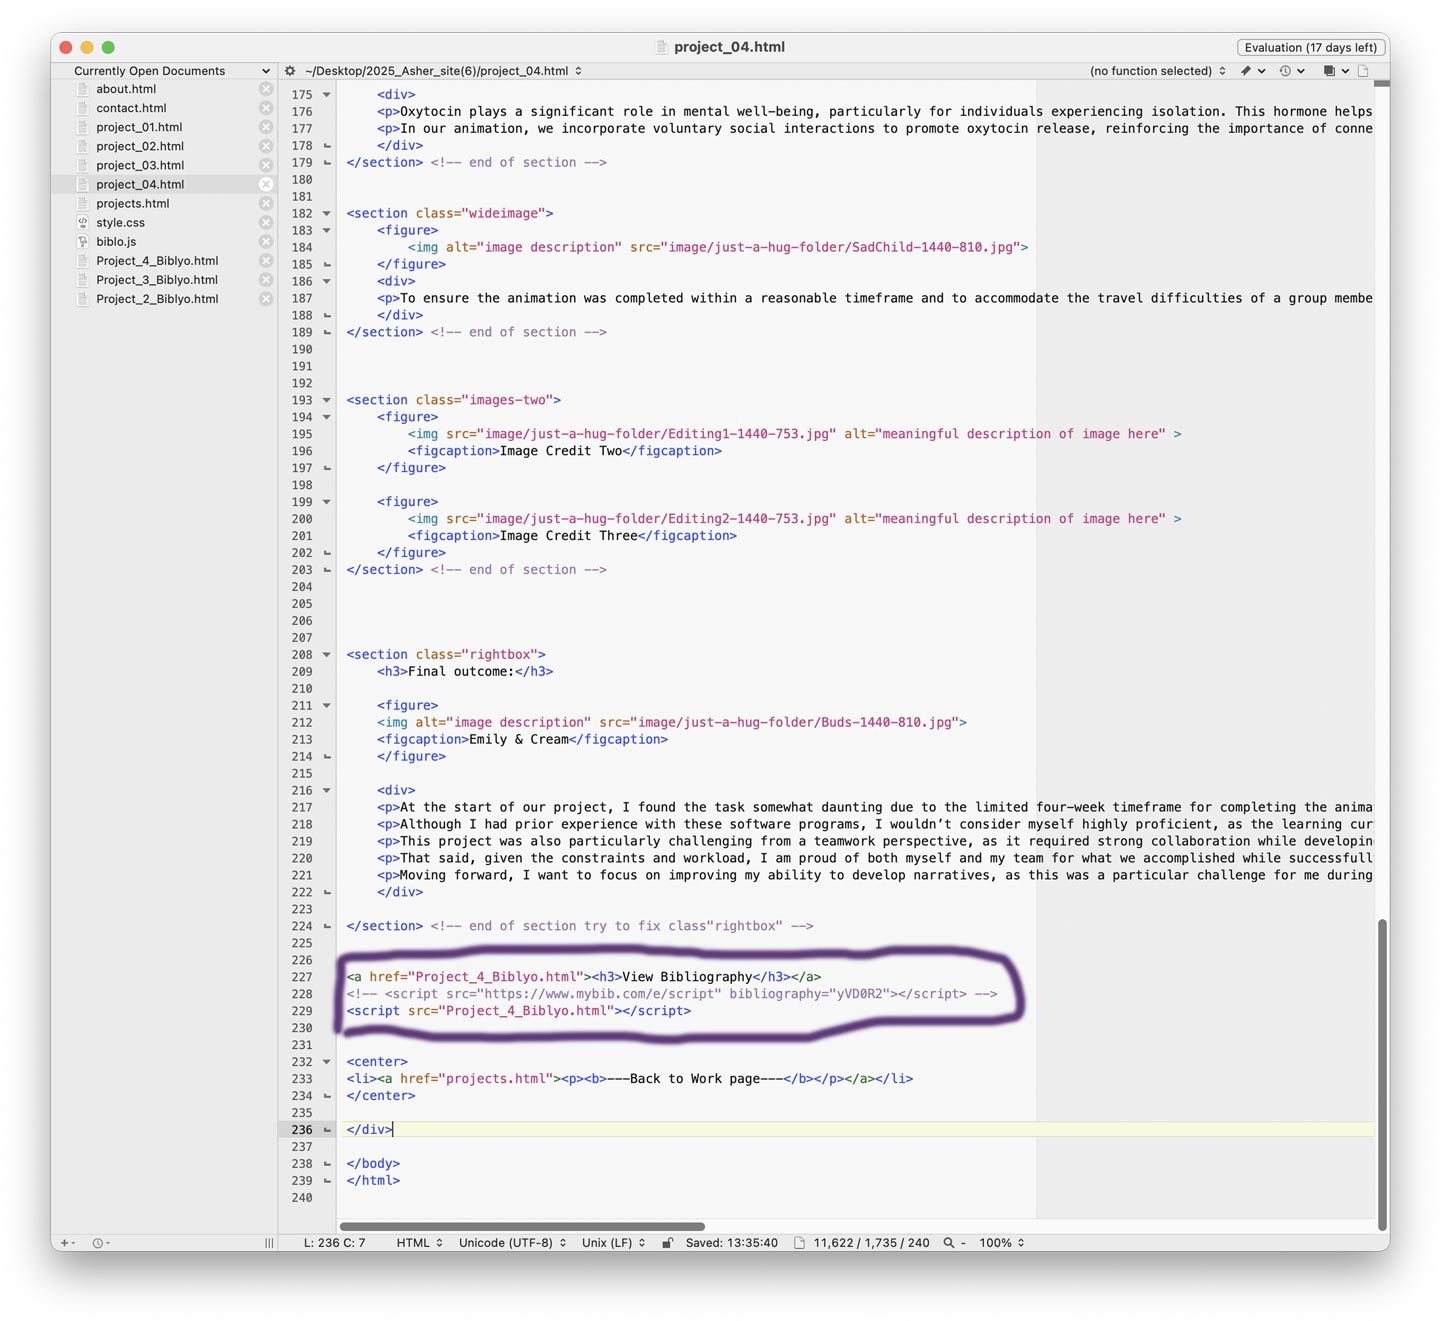This screenshot has width=1440, height=1321.
Task: Open the function selector popup
Action: 1158,71
